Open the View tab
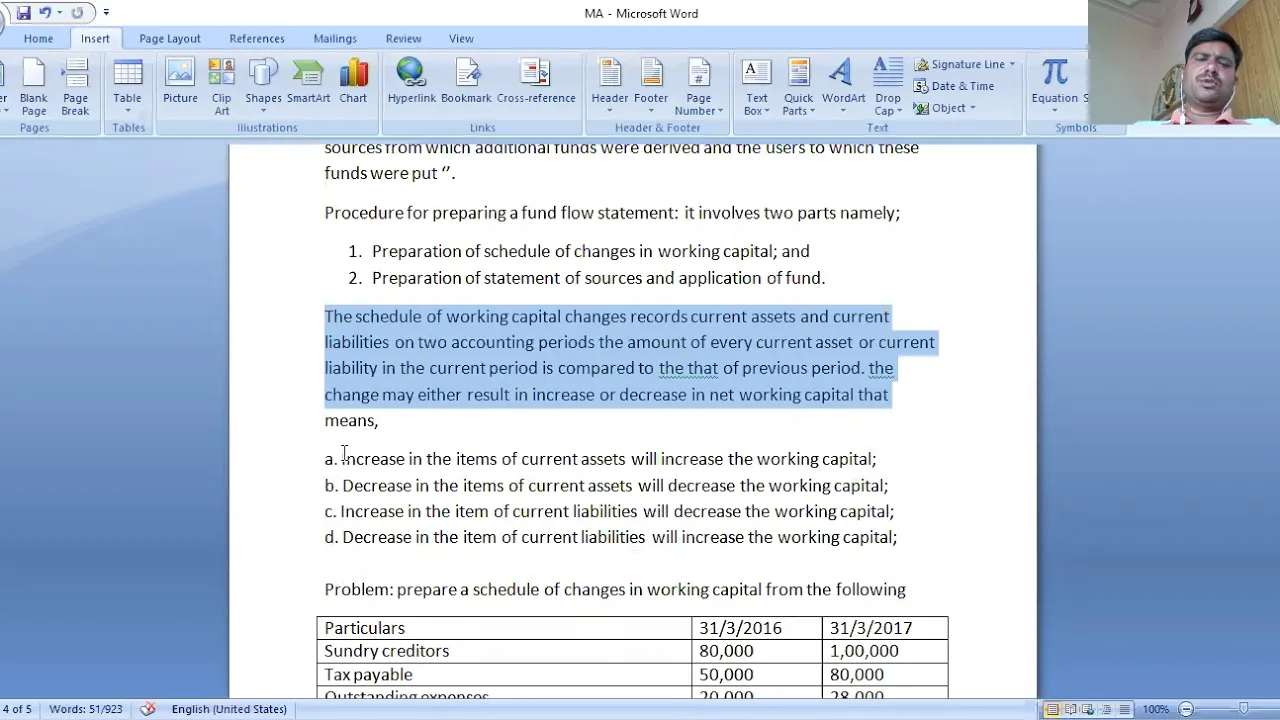Screen dimensions: 1280x720 (461, 38)
